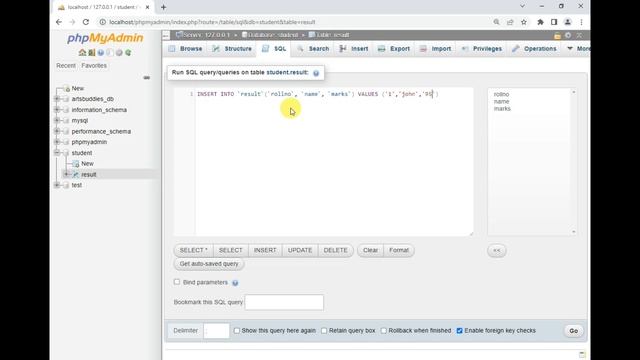Image resolution: width=640 pixels, height=360 pixels.
Task: Click the phpMyAdmin logo
Action: tap(105, 38)
